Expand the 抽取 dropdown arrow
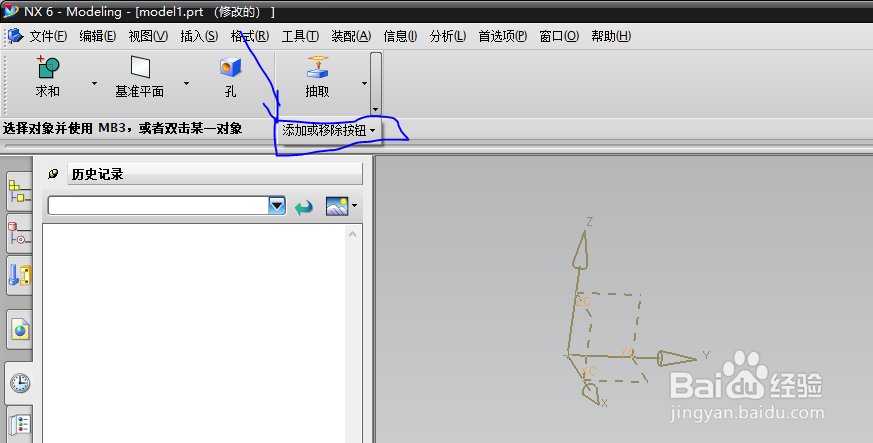Screen dimensions: 873x443 [364, 83]
